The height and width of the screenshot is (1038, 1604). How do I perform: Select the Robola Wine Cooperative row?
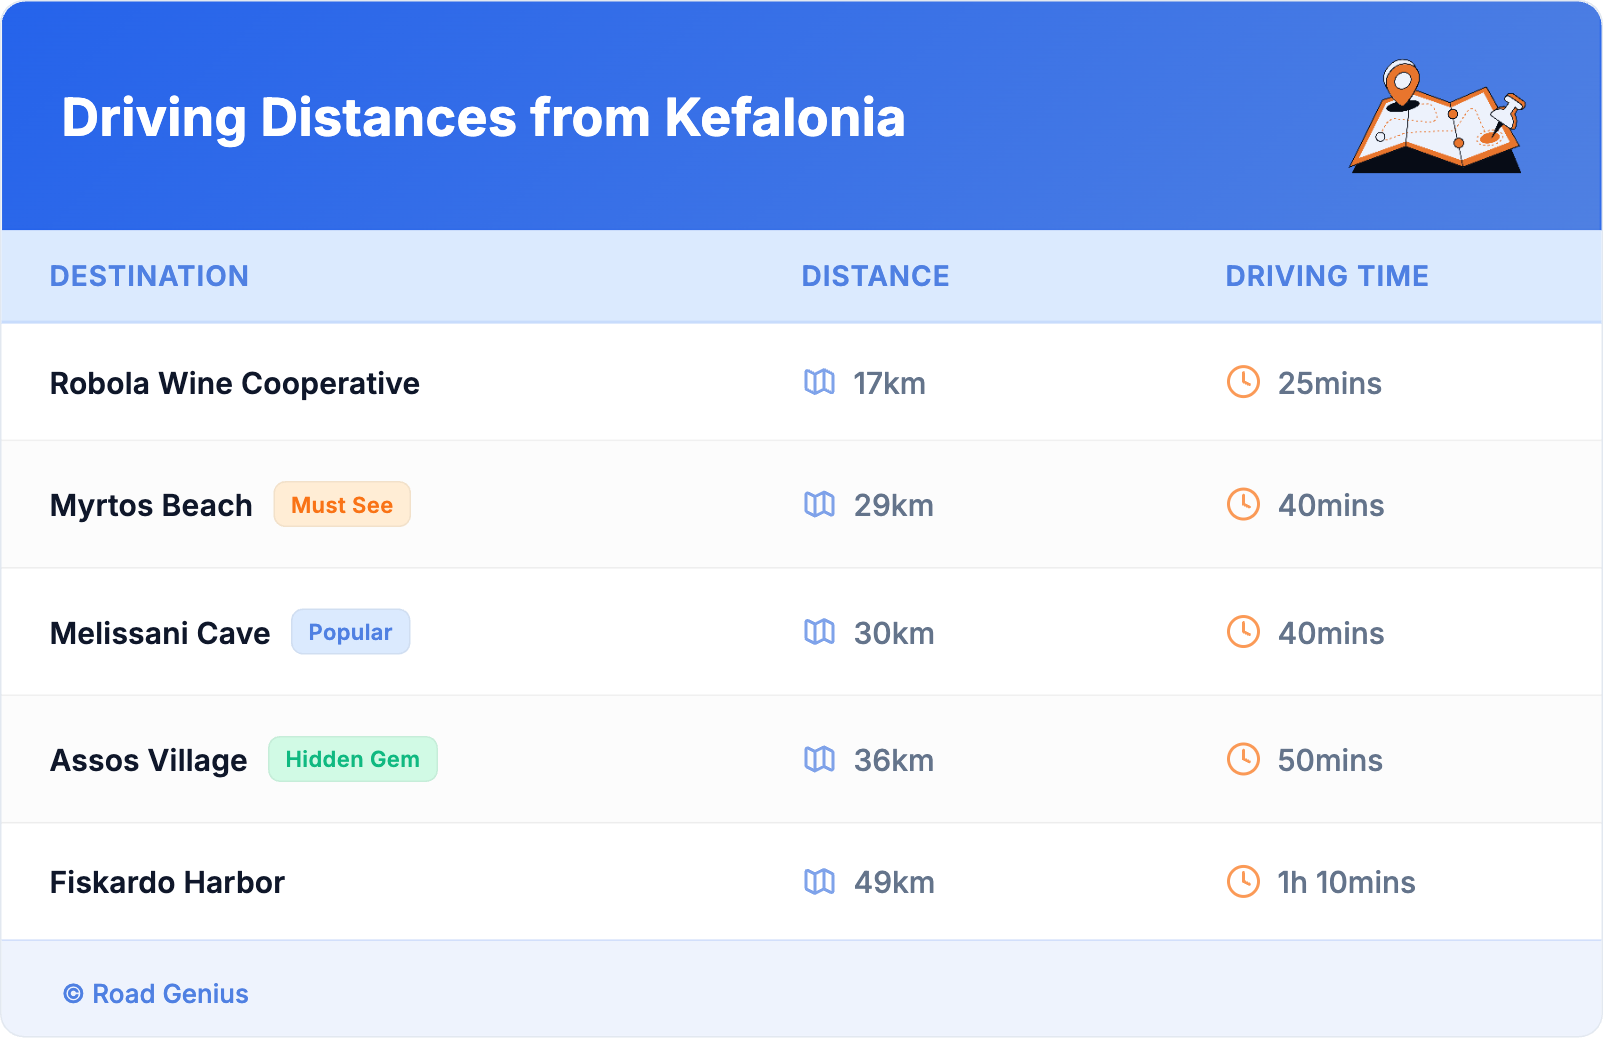(x=235, y=383)
